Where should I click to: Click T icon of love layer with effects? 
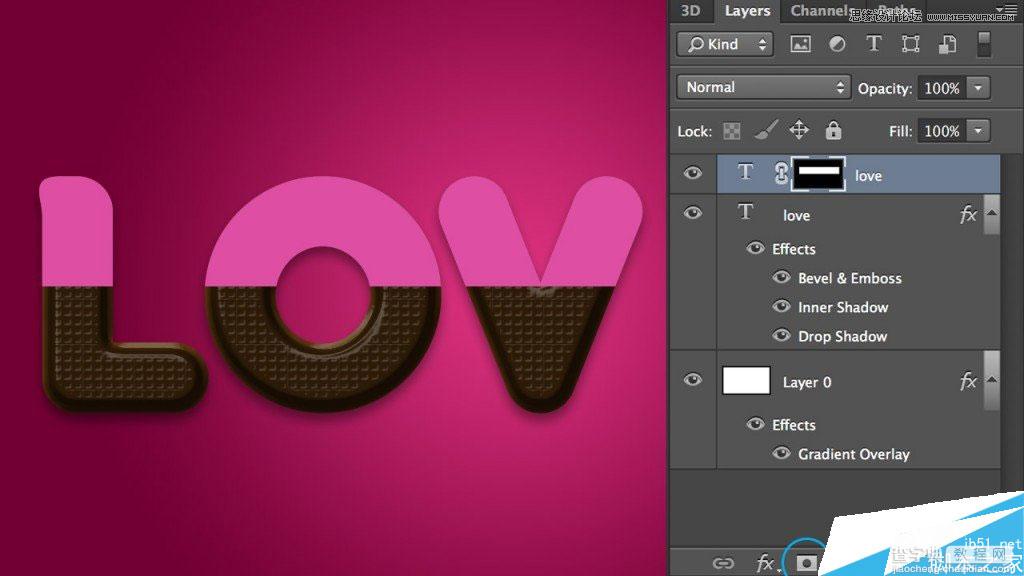(745, 212)
